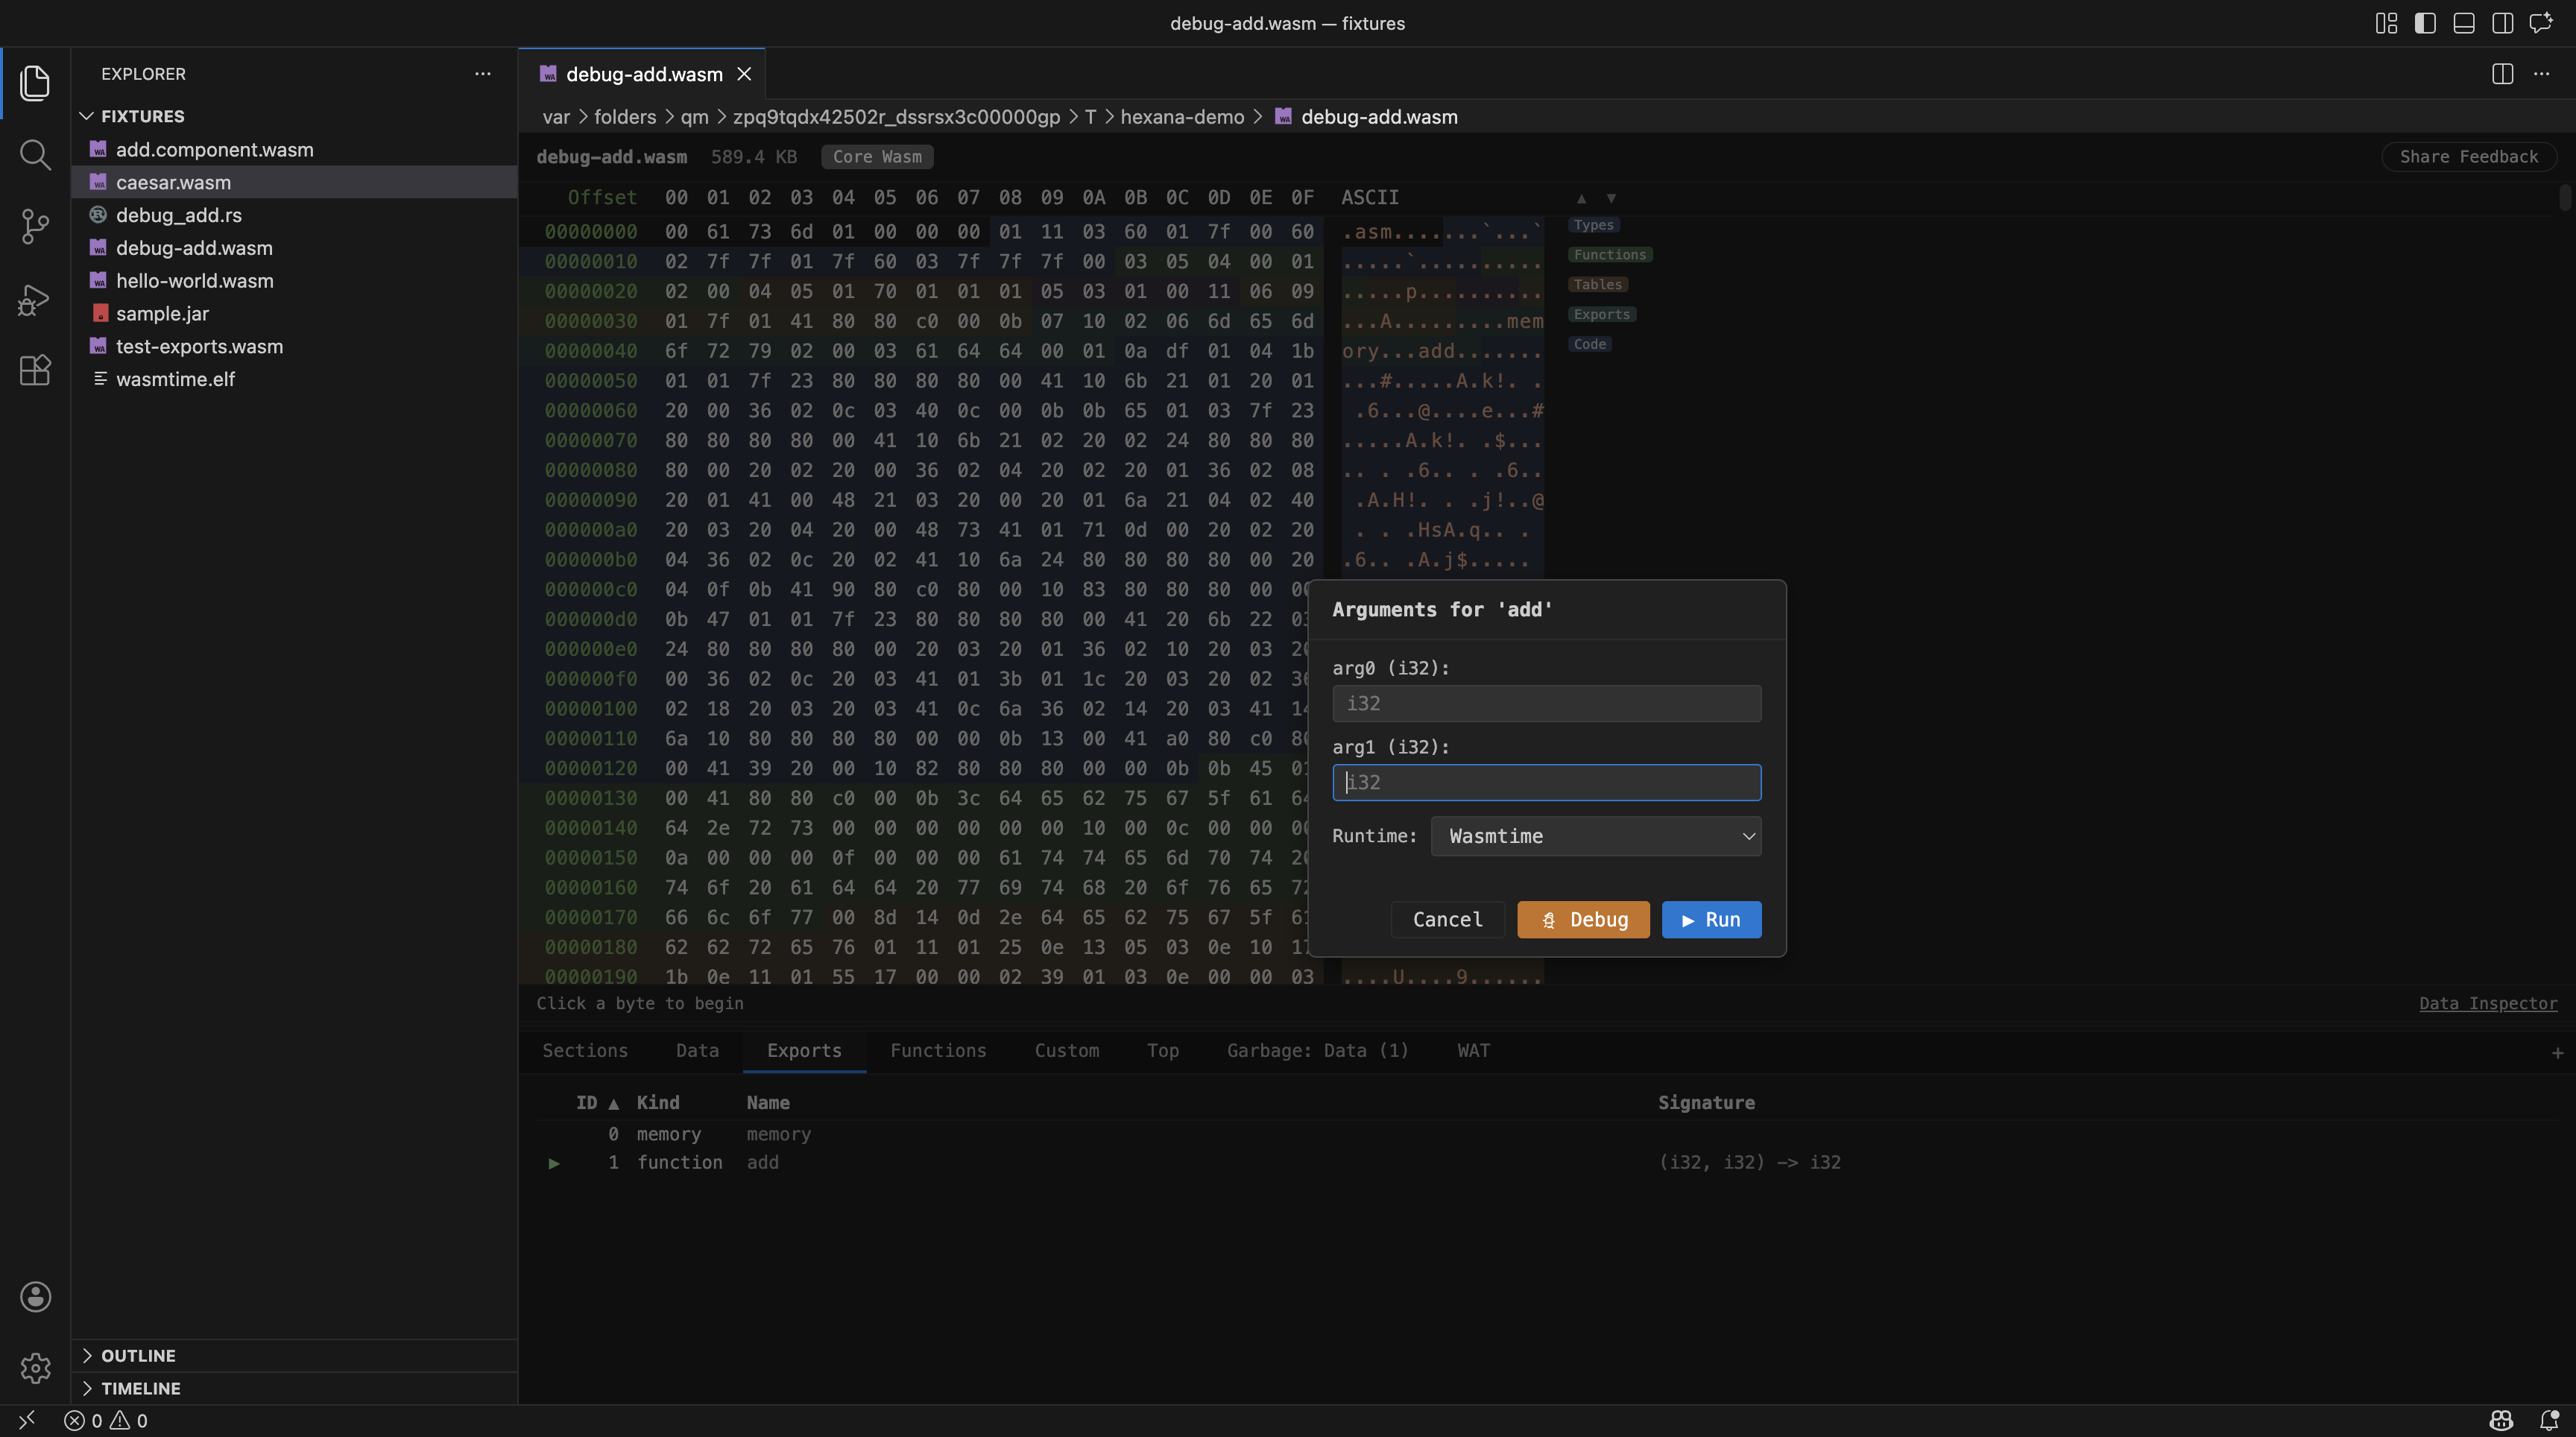Customize layout icon in title bar
This screenshot has height=1437, width=2576.
point(2386,23)
